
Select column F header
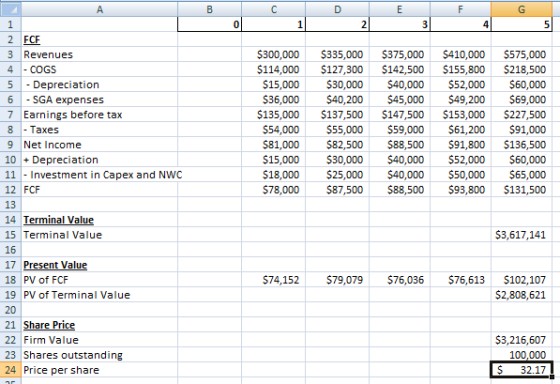pos(461,9)
